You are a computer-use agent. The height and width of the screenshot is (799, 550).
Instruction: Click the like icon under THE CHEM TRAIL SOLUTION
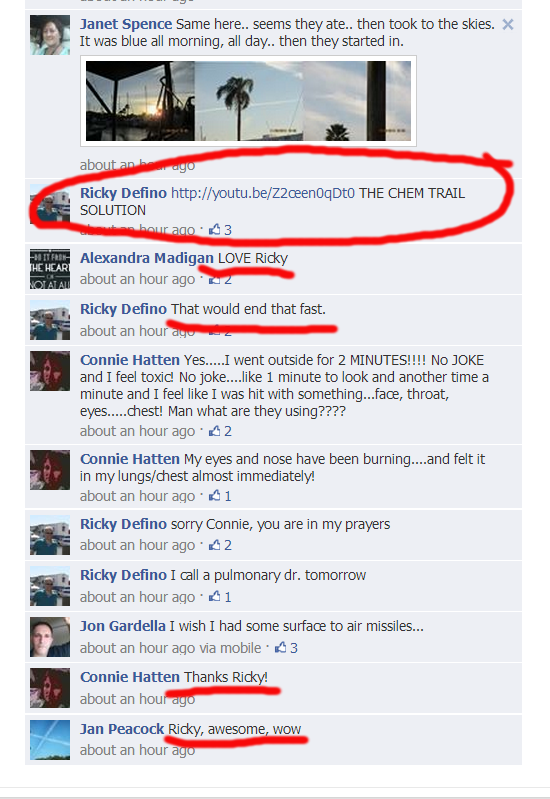coord(215,229)
